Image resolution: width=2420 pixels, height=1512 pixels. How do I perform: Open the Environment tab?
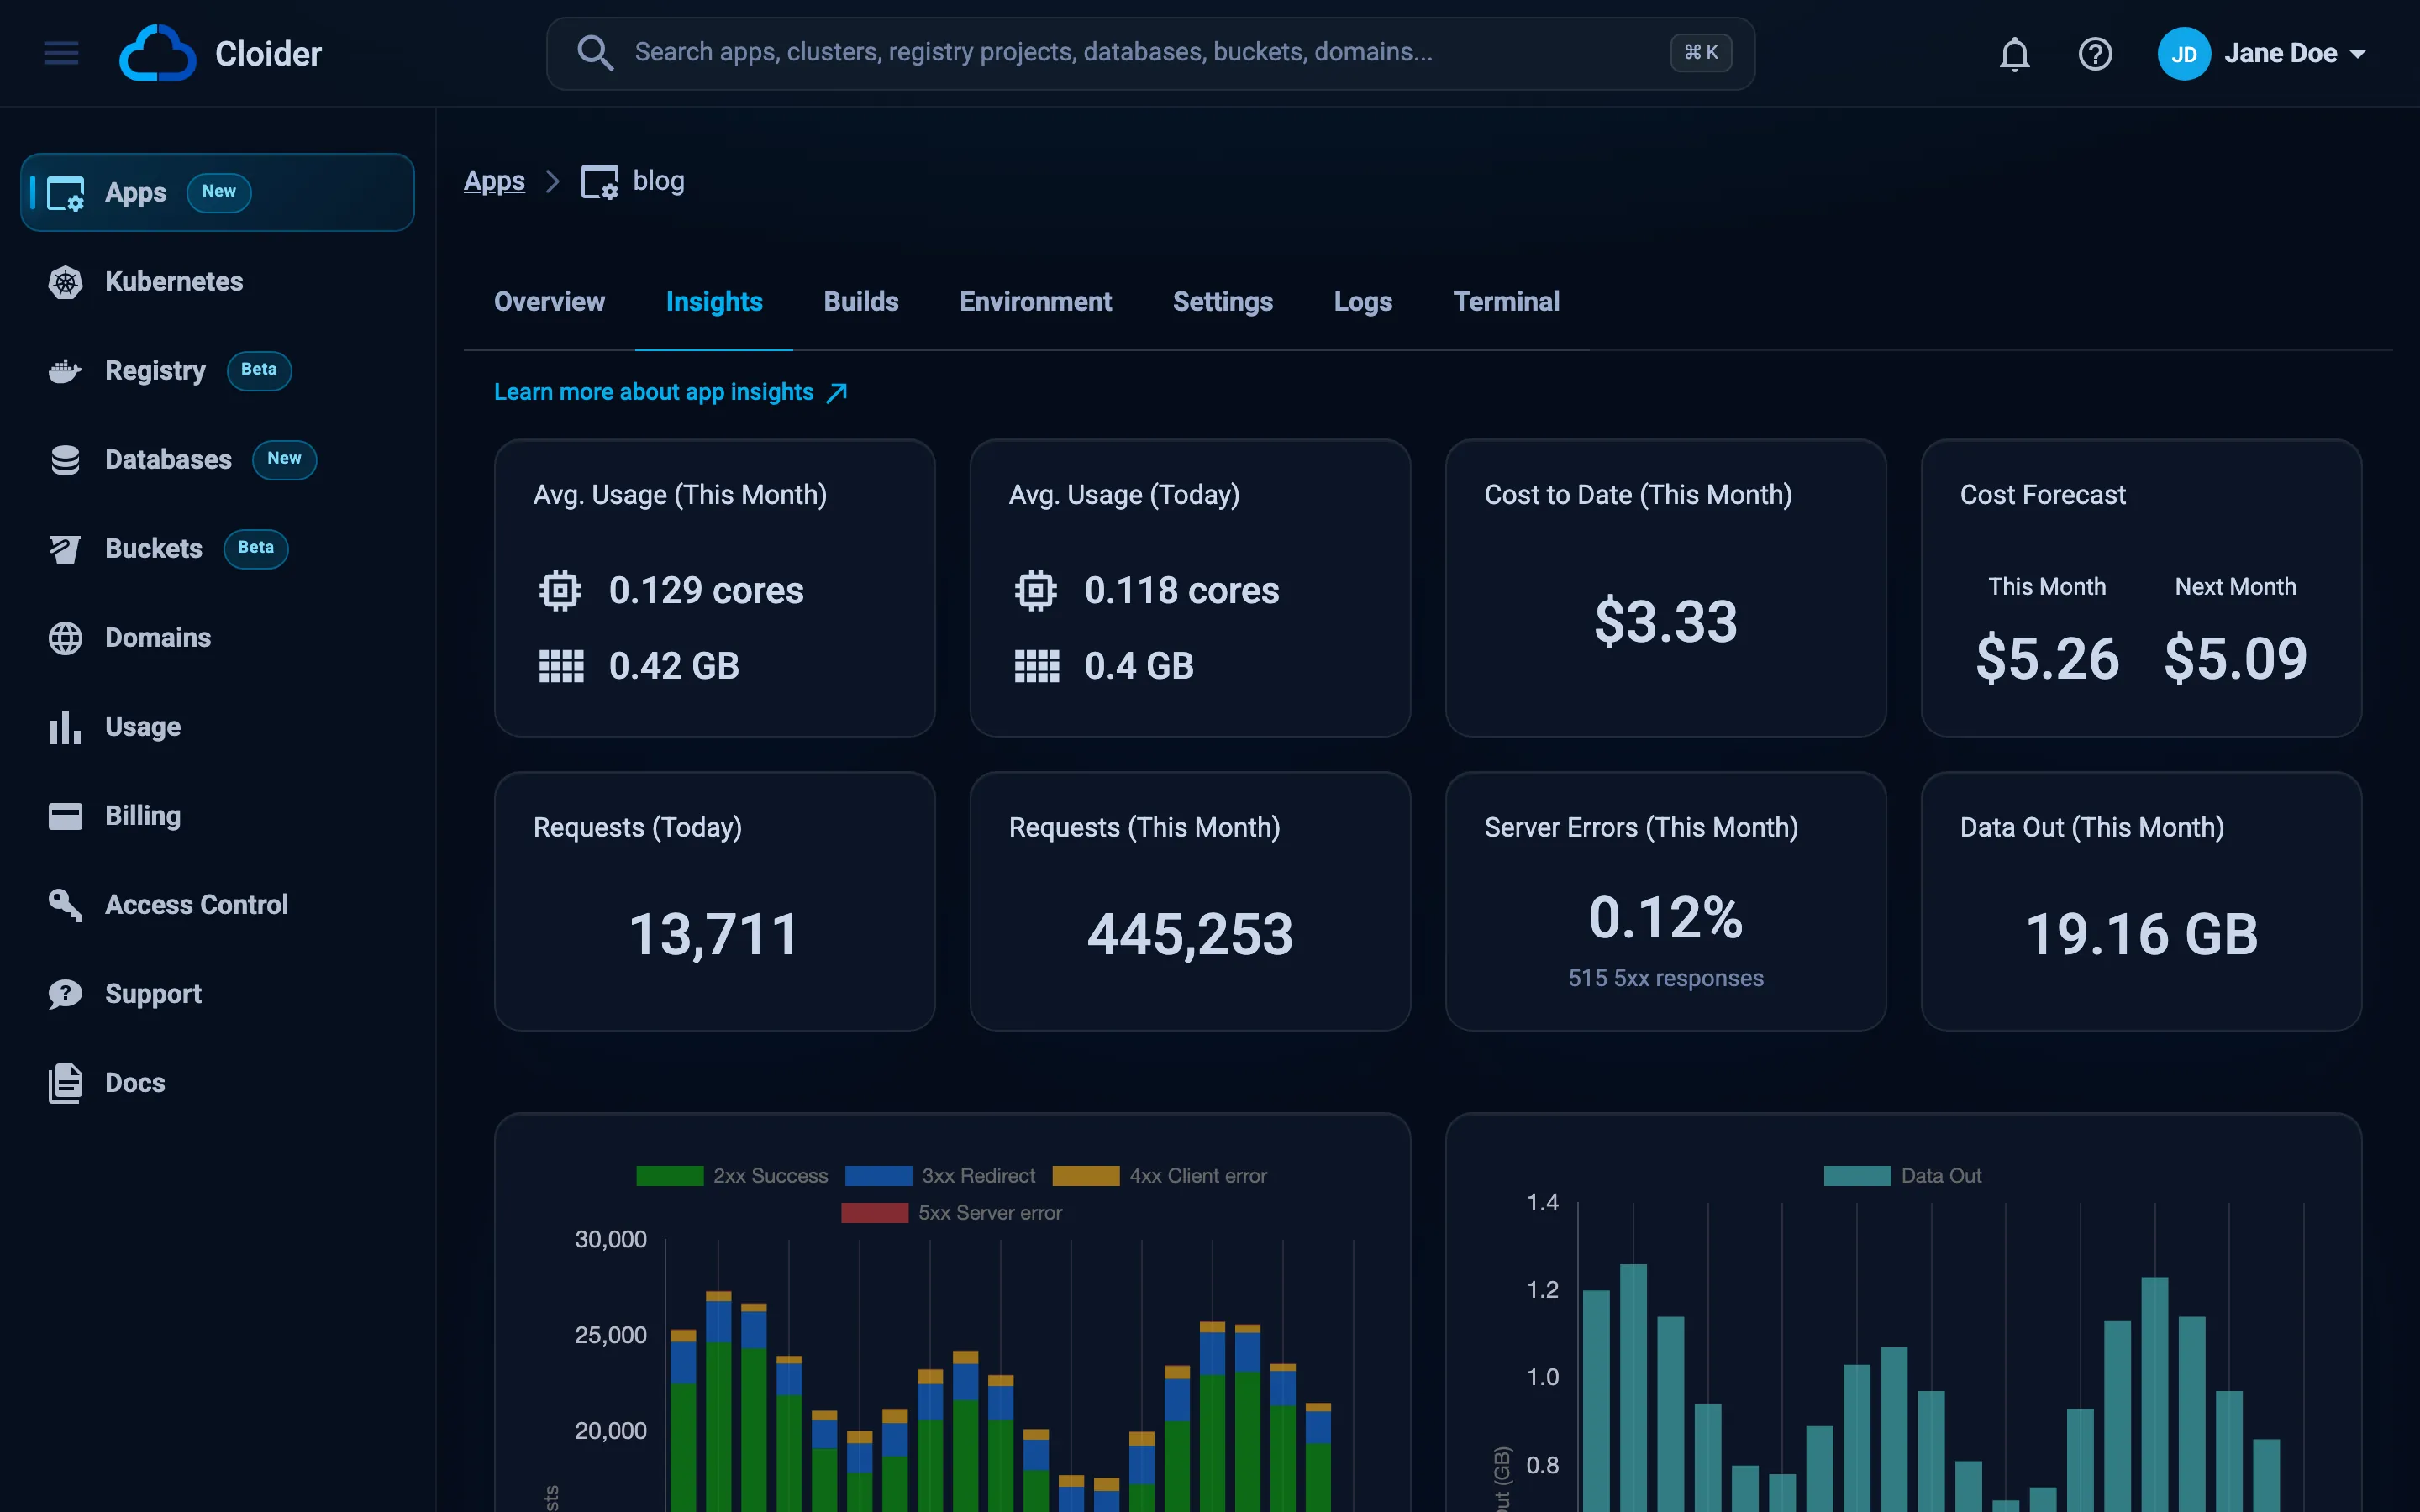coord(1035,302)
